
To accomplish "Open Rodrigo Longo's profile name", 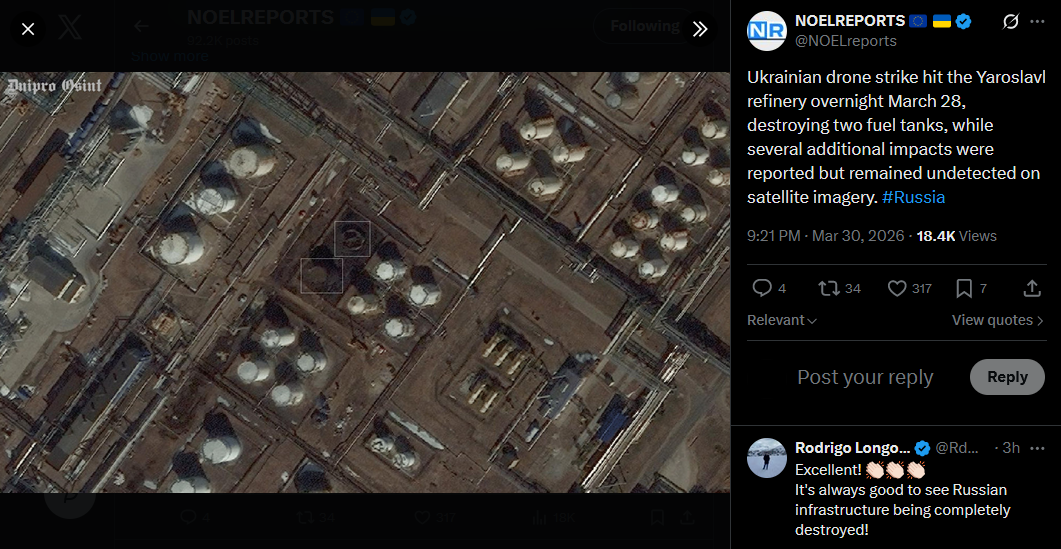I will click(853, 448).
